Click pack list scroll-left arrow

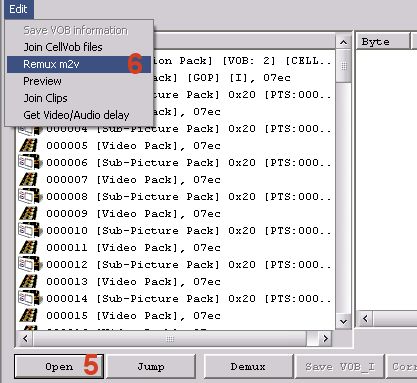tap(25, 339)
